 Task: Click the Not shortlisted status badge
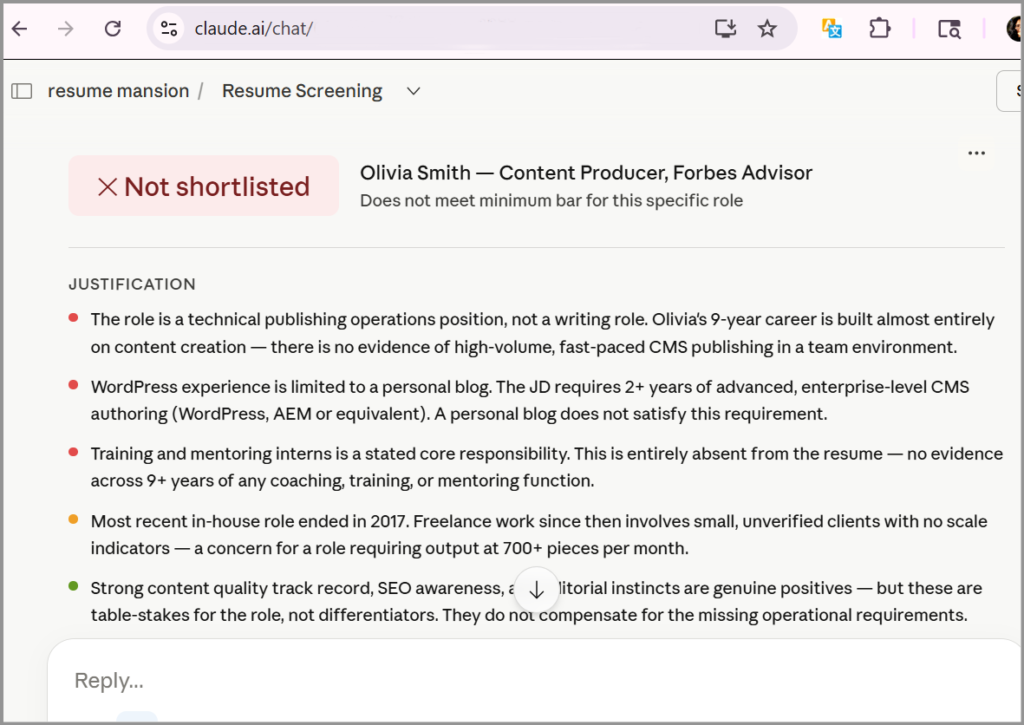[203, 186]
